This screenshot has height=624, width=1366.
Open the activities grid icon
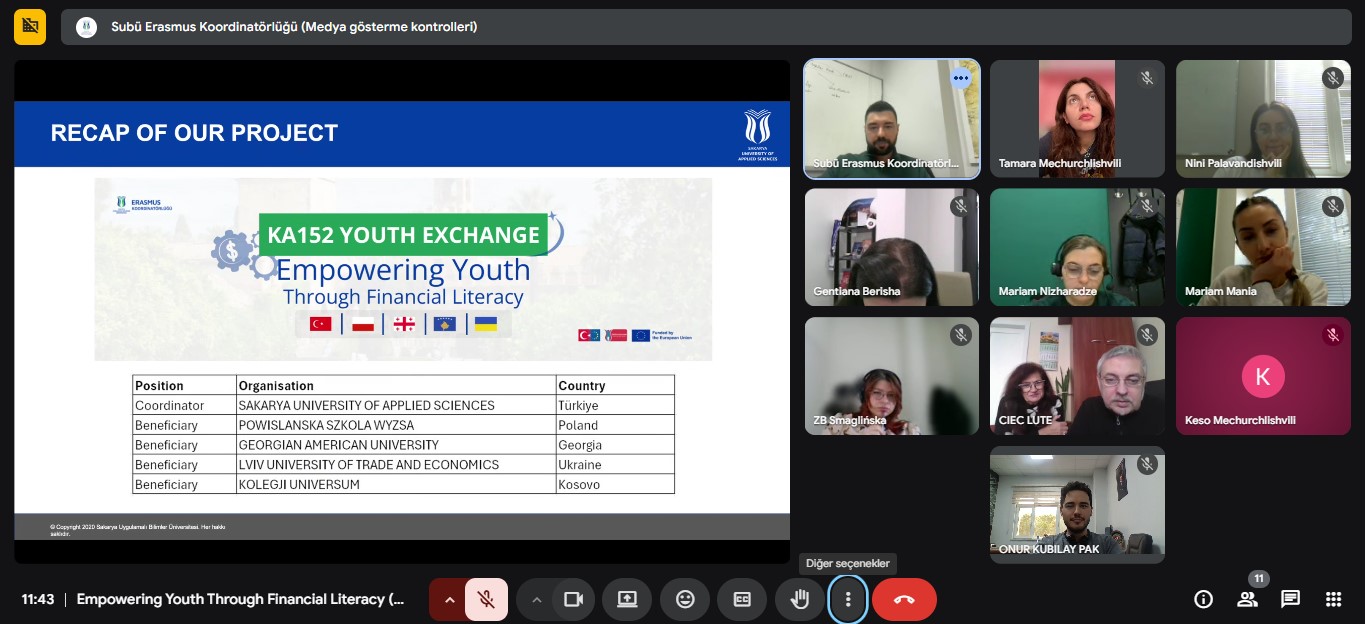tap(1333, 599)
